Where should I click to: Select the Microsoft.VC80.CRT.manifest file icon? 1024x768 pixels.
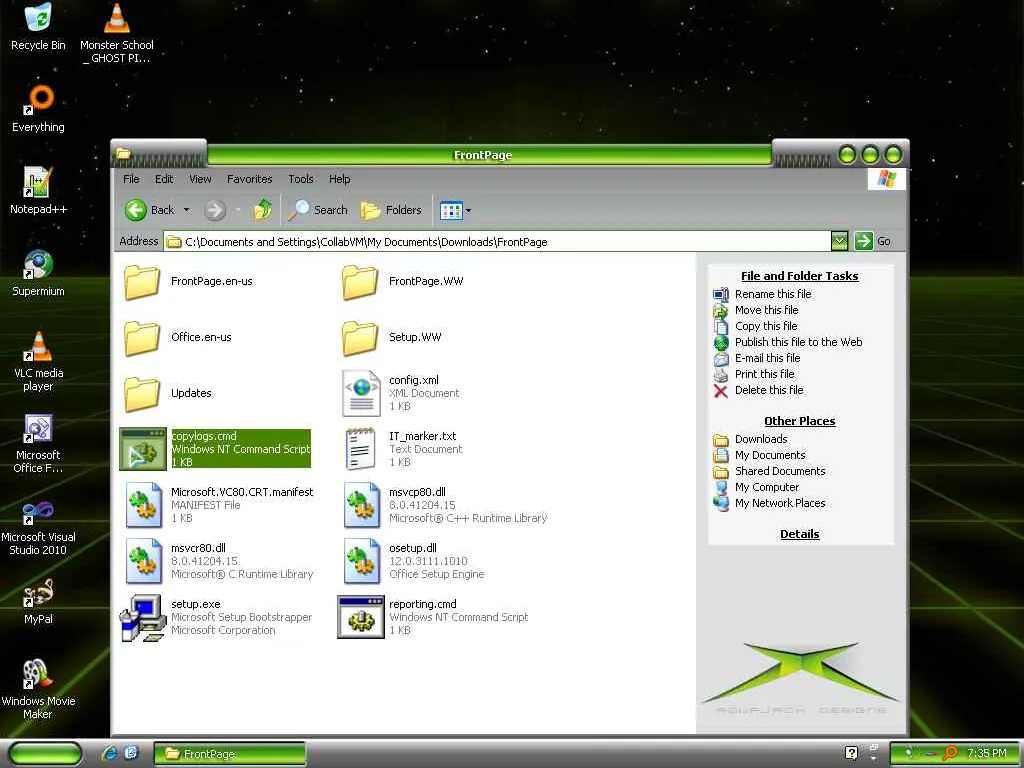tap(144, 505)
